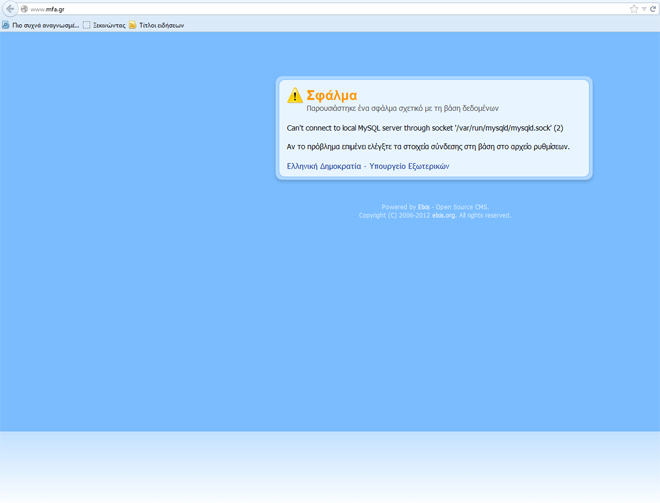
Task: Click the blank page icon beside 'Ξεκινώντας'
Action: pyautogui.click(x=87, y=25)
